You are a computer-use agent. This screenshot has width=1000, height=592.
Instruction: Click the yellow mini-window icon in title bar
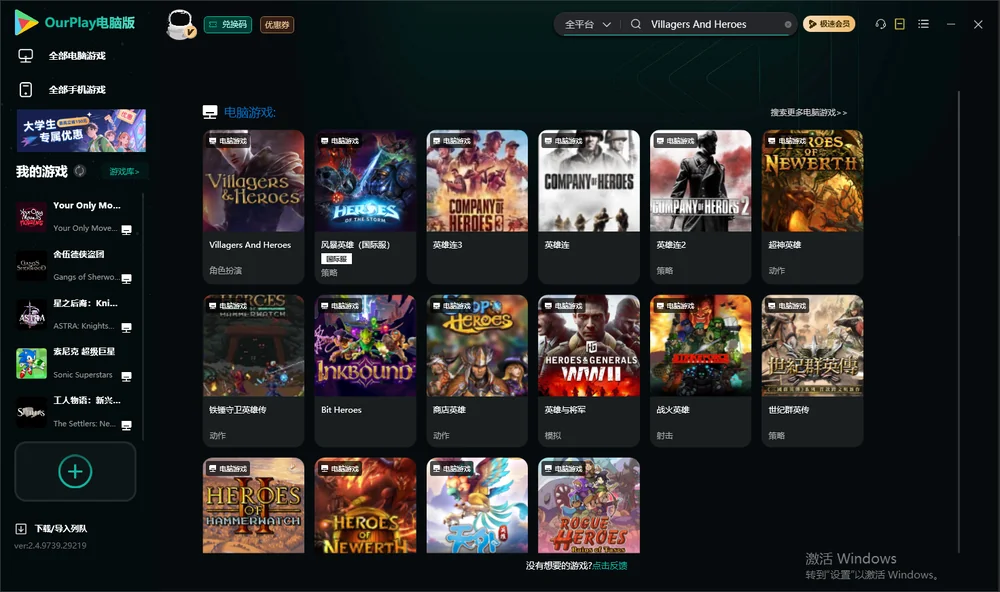[900, 24]
